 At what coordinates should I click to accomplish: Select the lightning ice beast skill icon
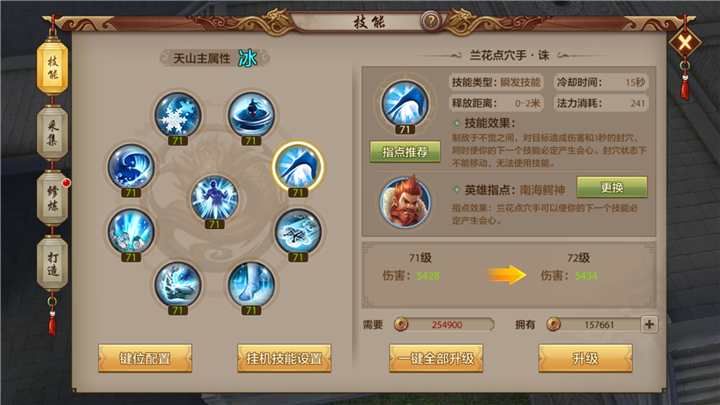(x=178, y=284)
